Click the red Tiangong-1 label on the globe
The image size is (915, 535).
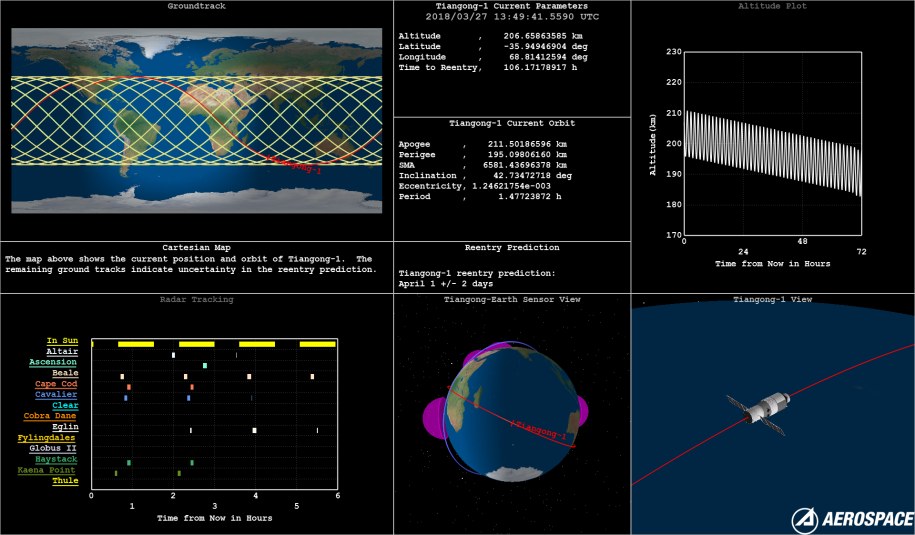(541, 429)
